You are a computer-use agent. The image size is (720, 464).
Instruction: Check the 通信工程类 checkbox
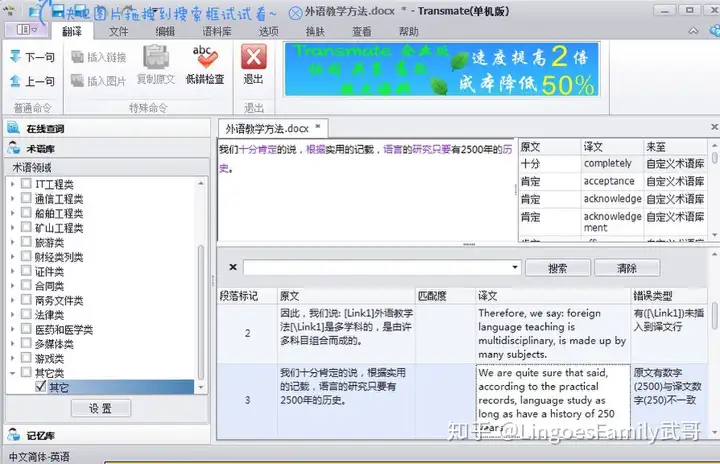tap(27, 198)
